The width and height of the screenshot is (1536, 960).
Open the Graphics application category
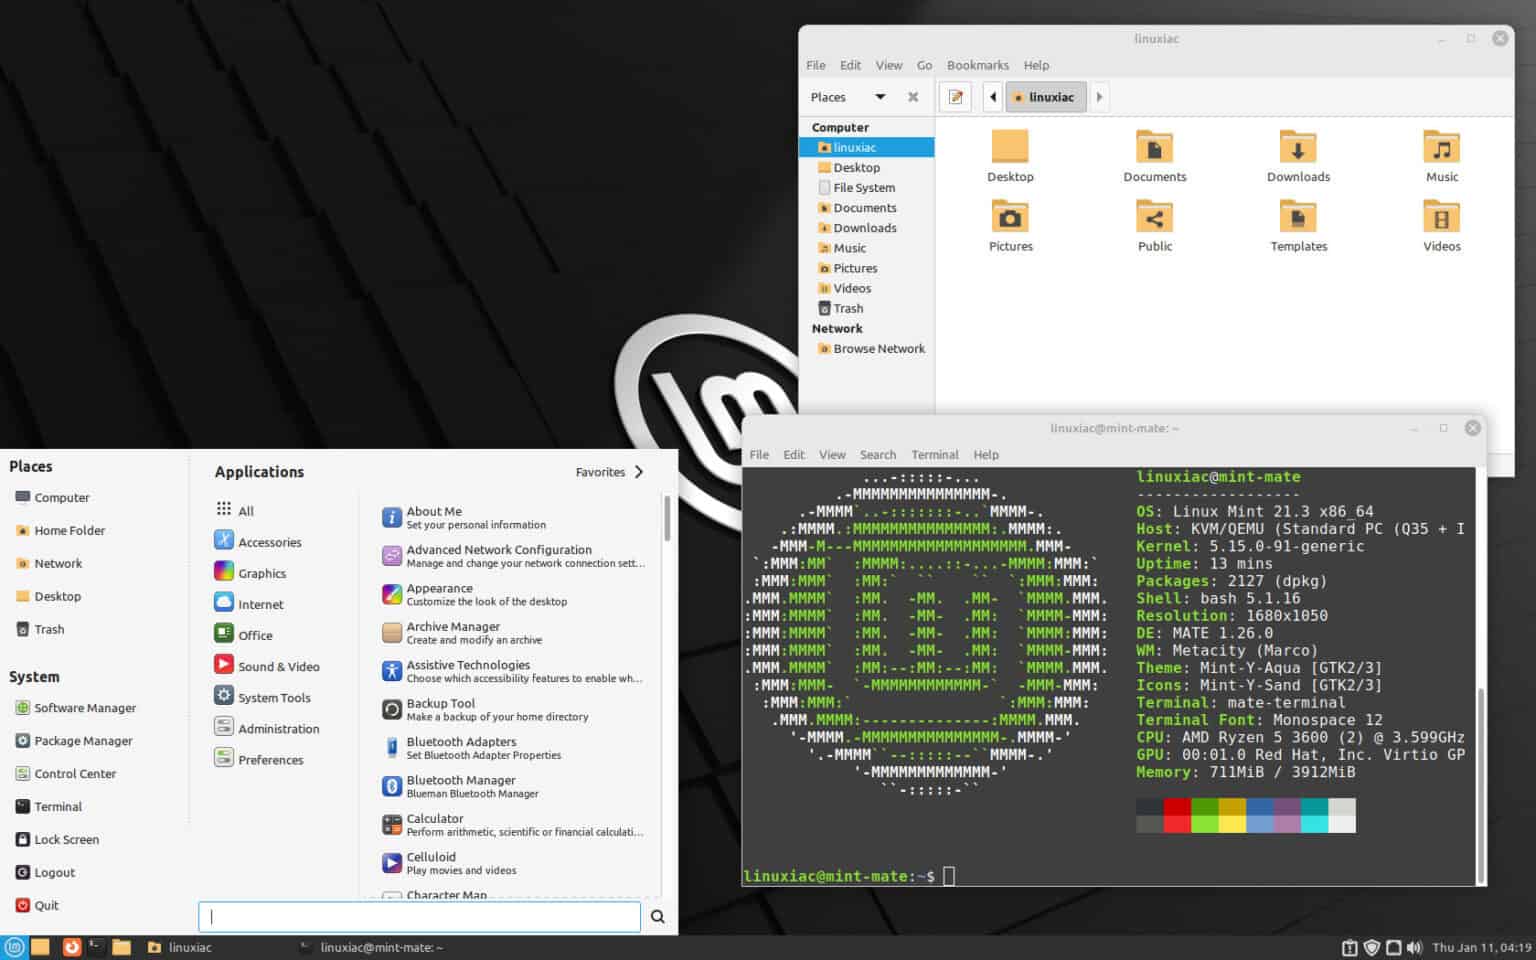[262, 572]
